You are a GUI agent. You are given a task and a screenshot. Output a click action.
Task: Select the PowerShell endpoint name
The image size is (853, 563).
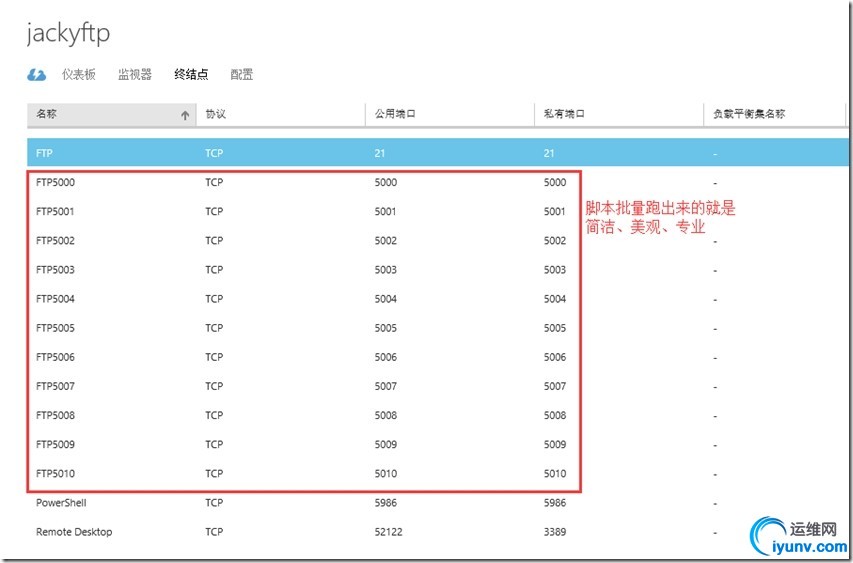61,503
